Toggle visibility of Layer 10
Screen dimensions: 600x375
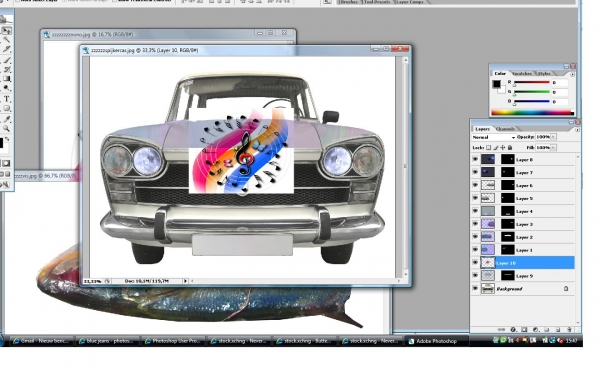475,263
